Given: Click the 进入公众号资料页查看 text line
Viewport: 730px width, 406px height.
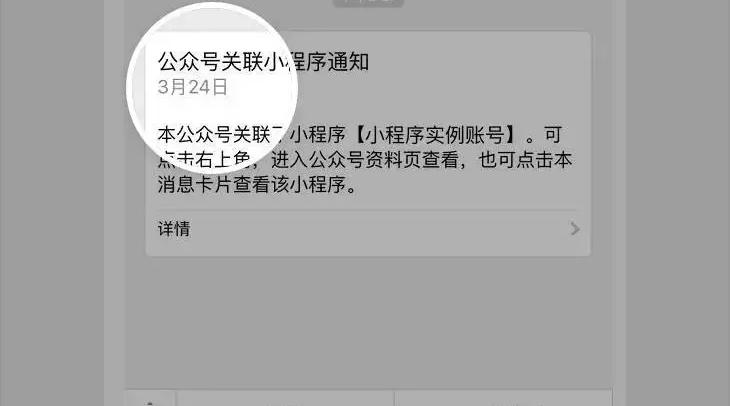Looking at the screenshot, I should [x=365, y=160].
